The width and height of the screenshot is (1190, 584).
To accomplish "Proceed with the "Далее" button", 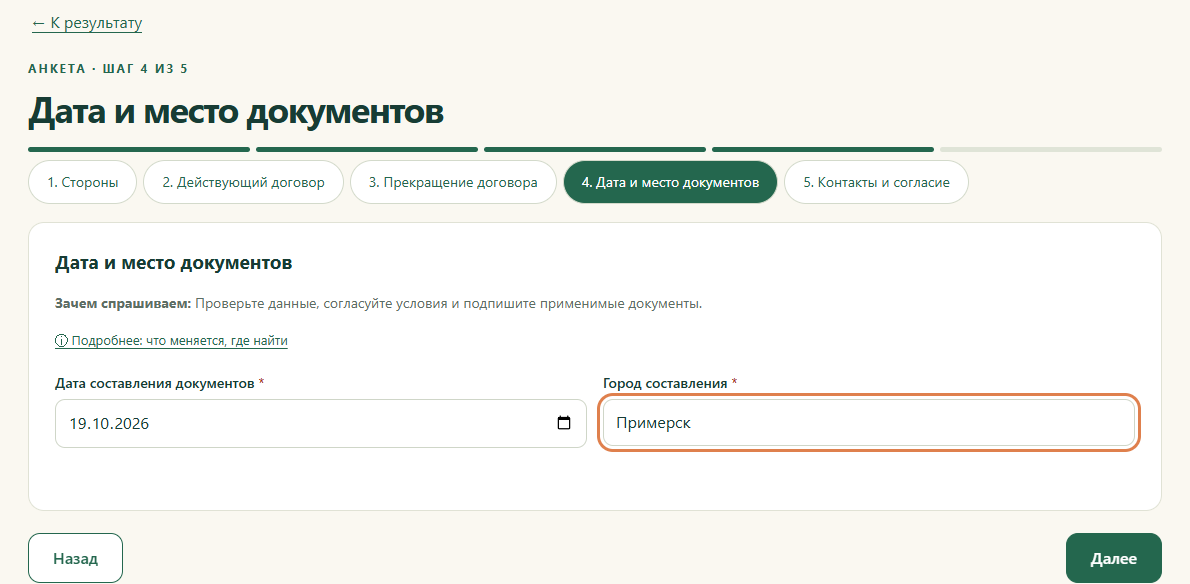I will click(1113, 558).
